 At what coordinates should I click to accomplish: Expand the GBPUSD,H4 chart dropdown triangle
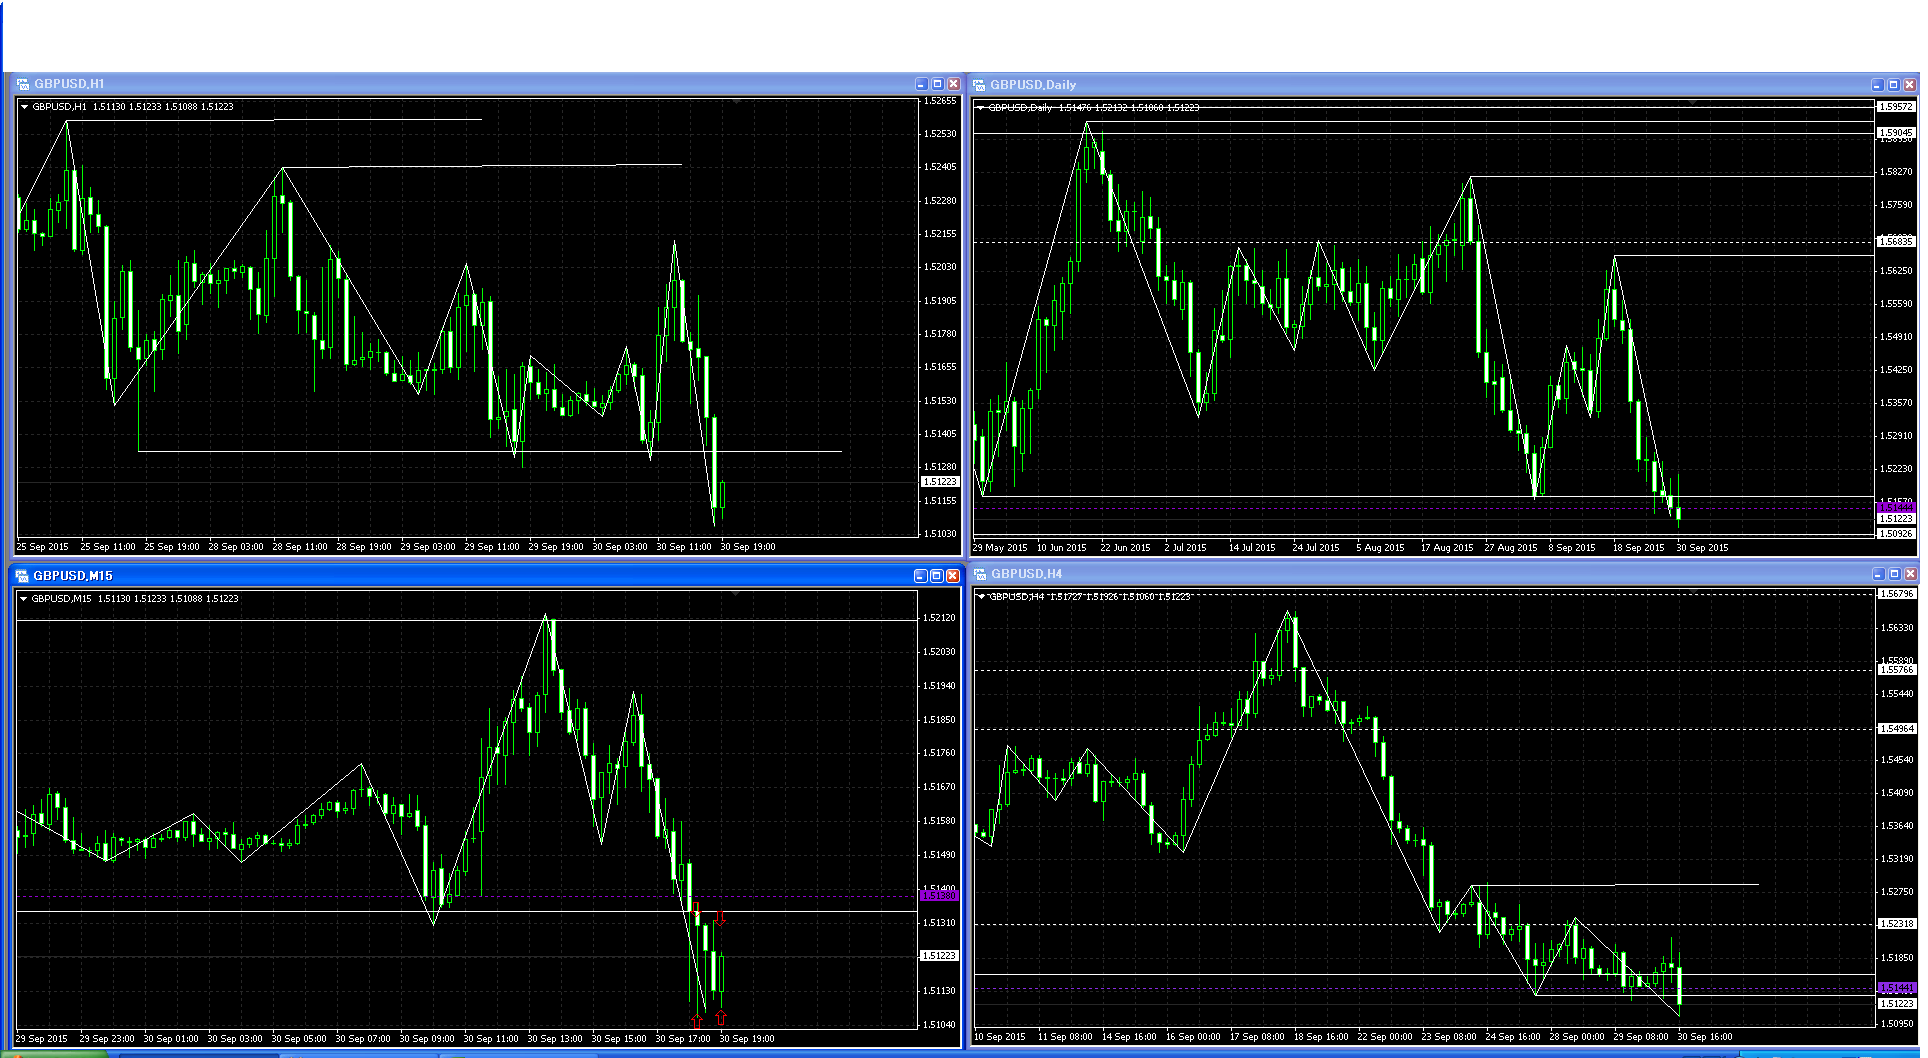[981, 597]
